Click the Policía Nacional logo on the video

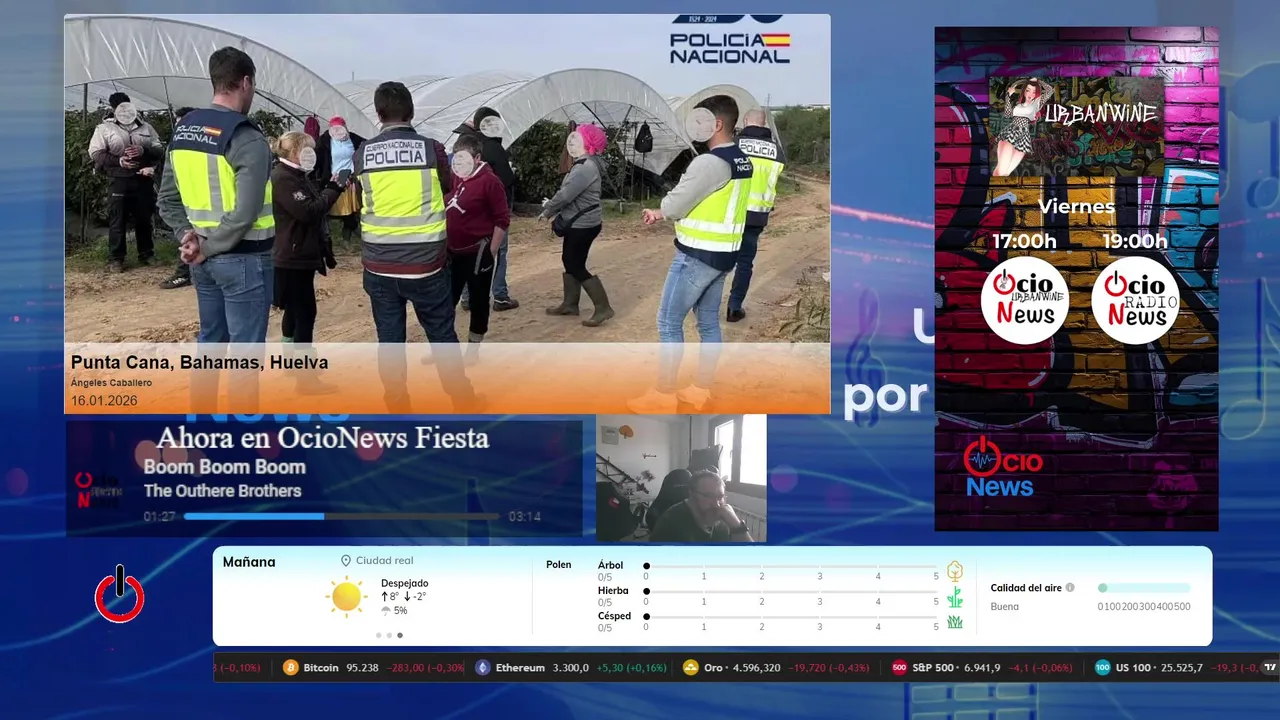[729, 40]
